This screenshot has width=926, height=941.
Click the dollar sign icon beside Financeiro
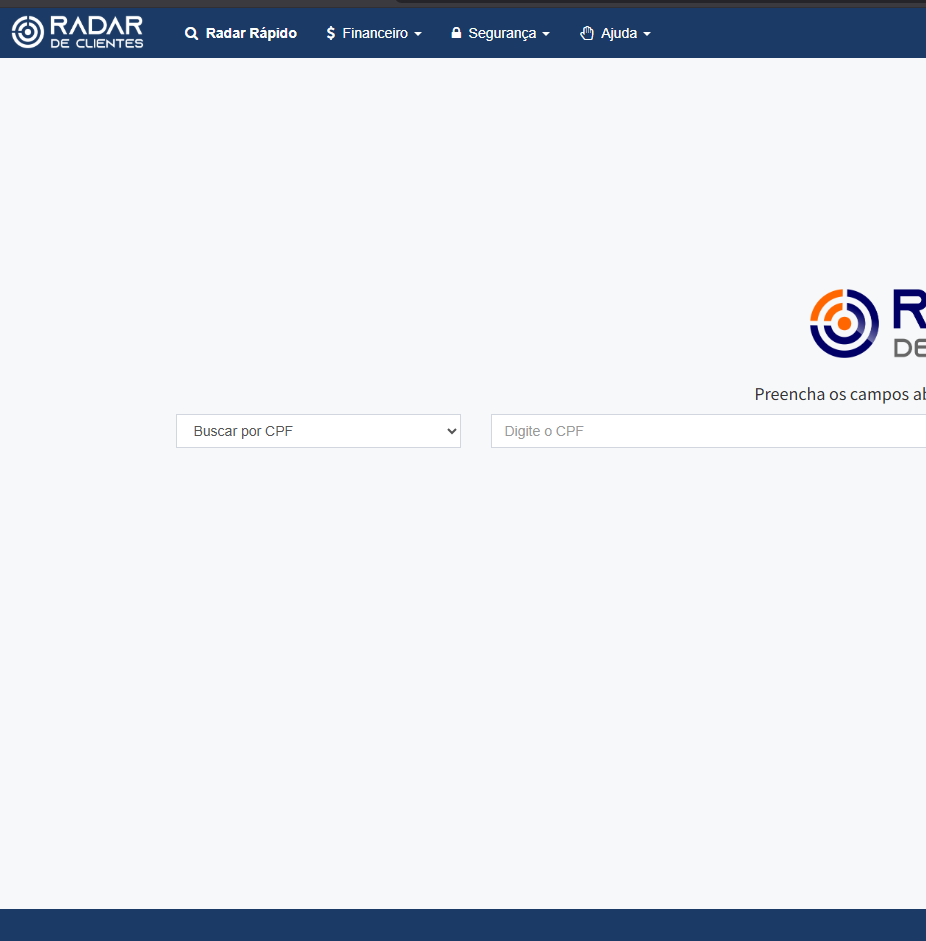point(330,33)
